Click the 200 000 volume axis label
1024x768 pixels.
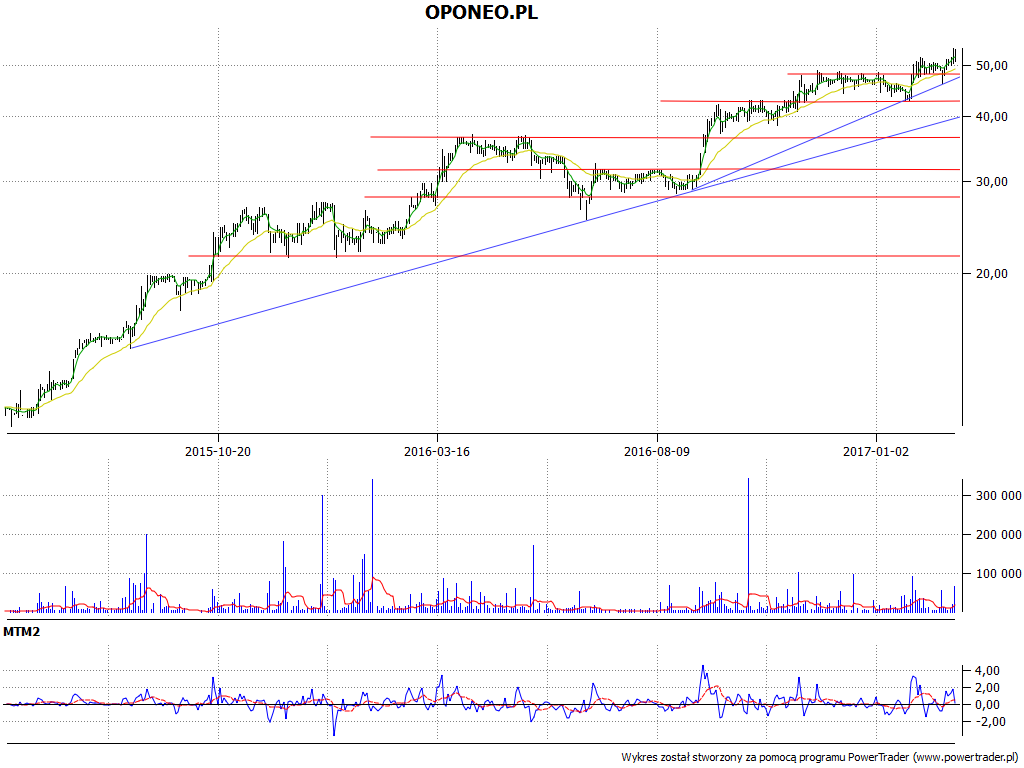tap(999, 535)
